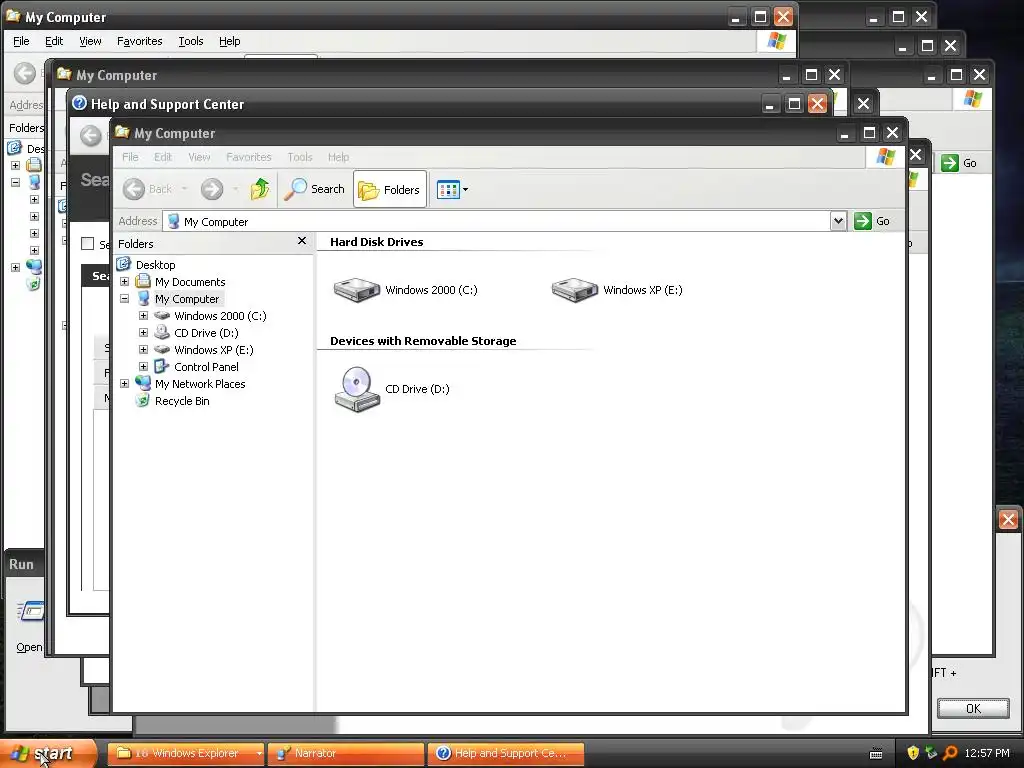Switch to Narrator in taskbar
Screen dimensions: 1024x768
pyautogui.click(x=345, y=753)
